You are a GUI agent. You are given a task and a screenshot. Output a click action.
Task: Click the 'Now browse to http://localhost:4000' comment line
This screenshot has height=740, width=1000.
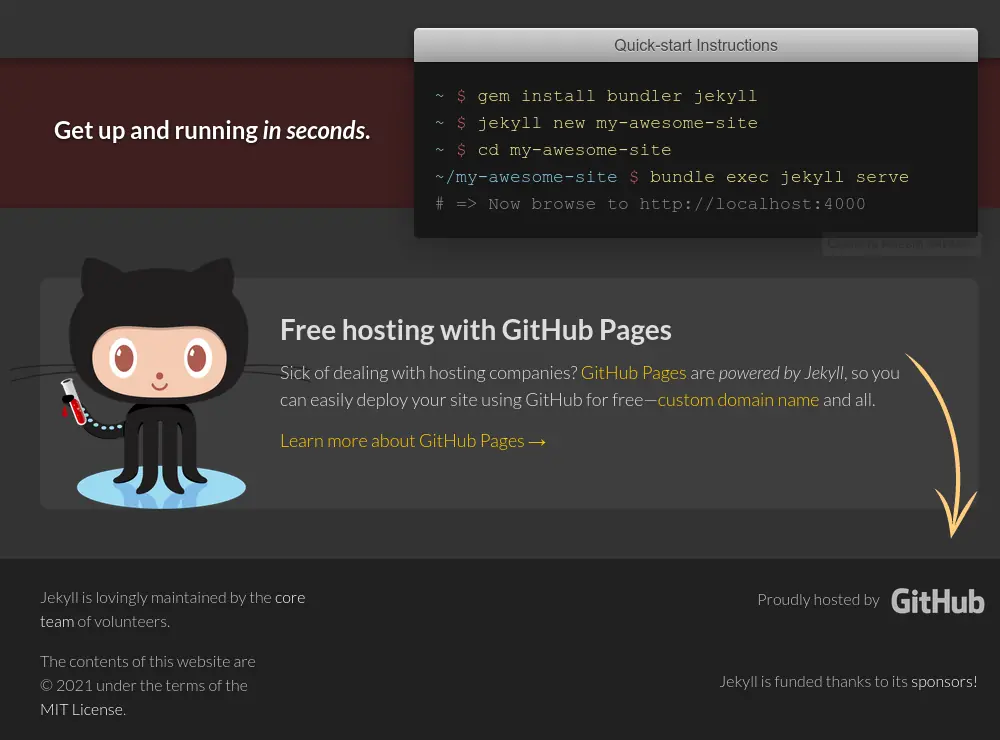651,204
